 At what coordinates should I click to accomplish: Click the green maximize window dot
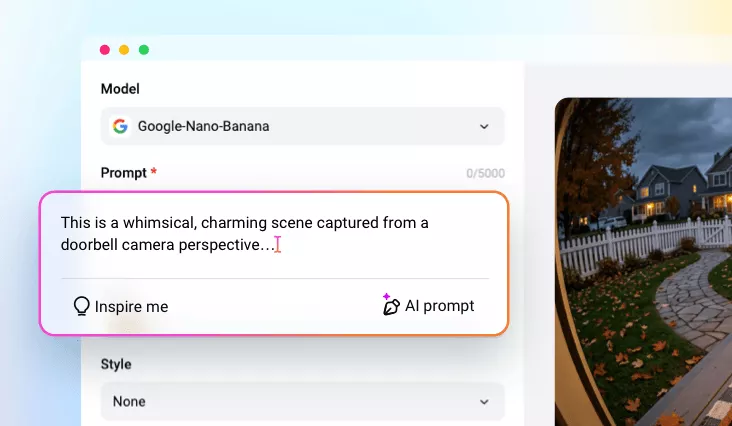144,50
